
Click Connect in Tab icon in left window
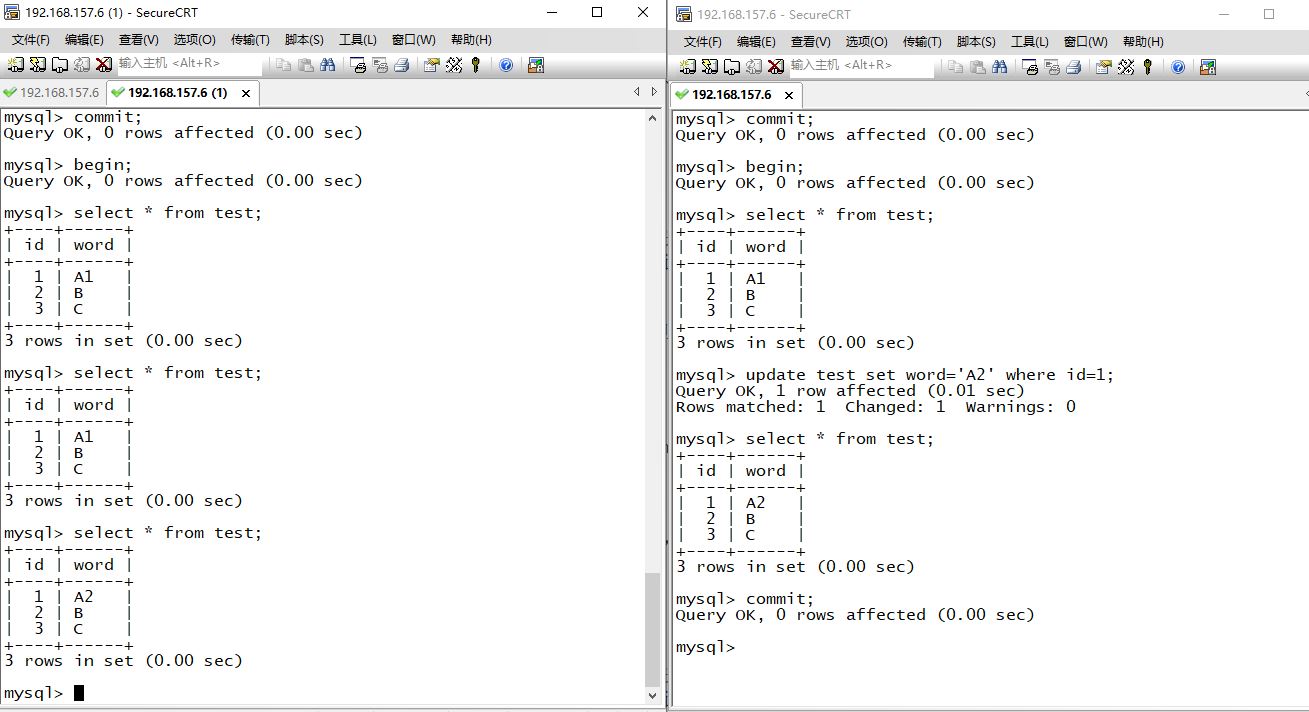tap(60, 64)
